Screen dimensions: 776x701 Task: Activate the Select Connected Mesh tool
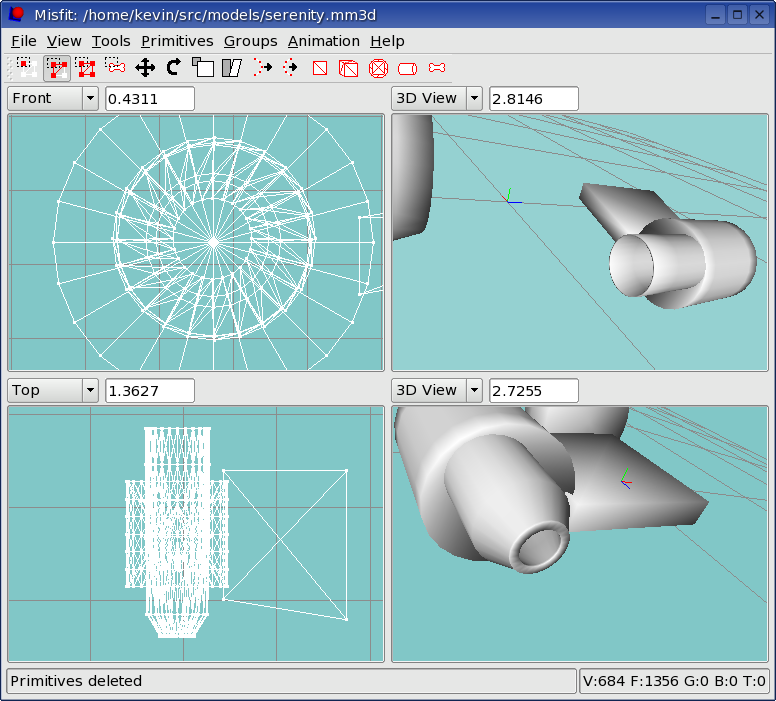point(86,68)
